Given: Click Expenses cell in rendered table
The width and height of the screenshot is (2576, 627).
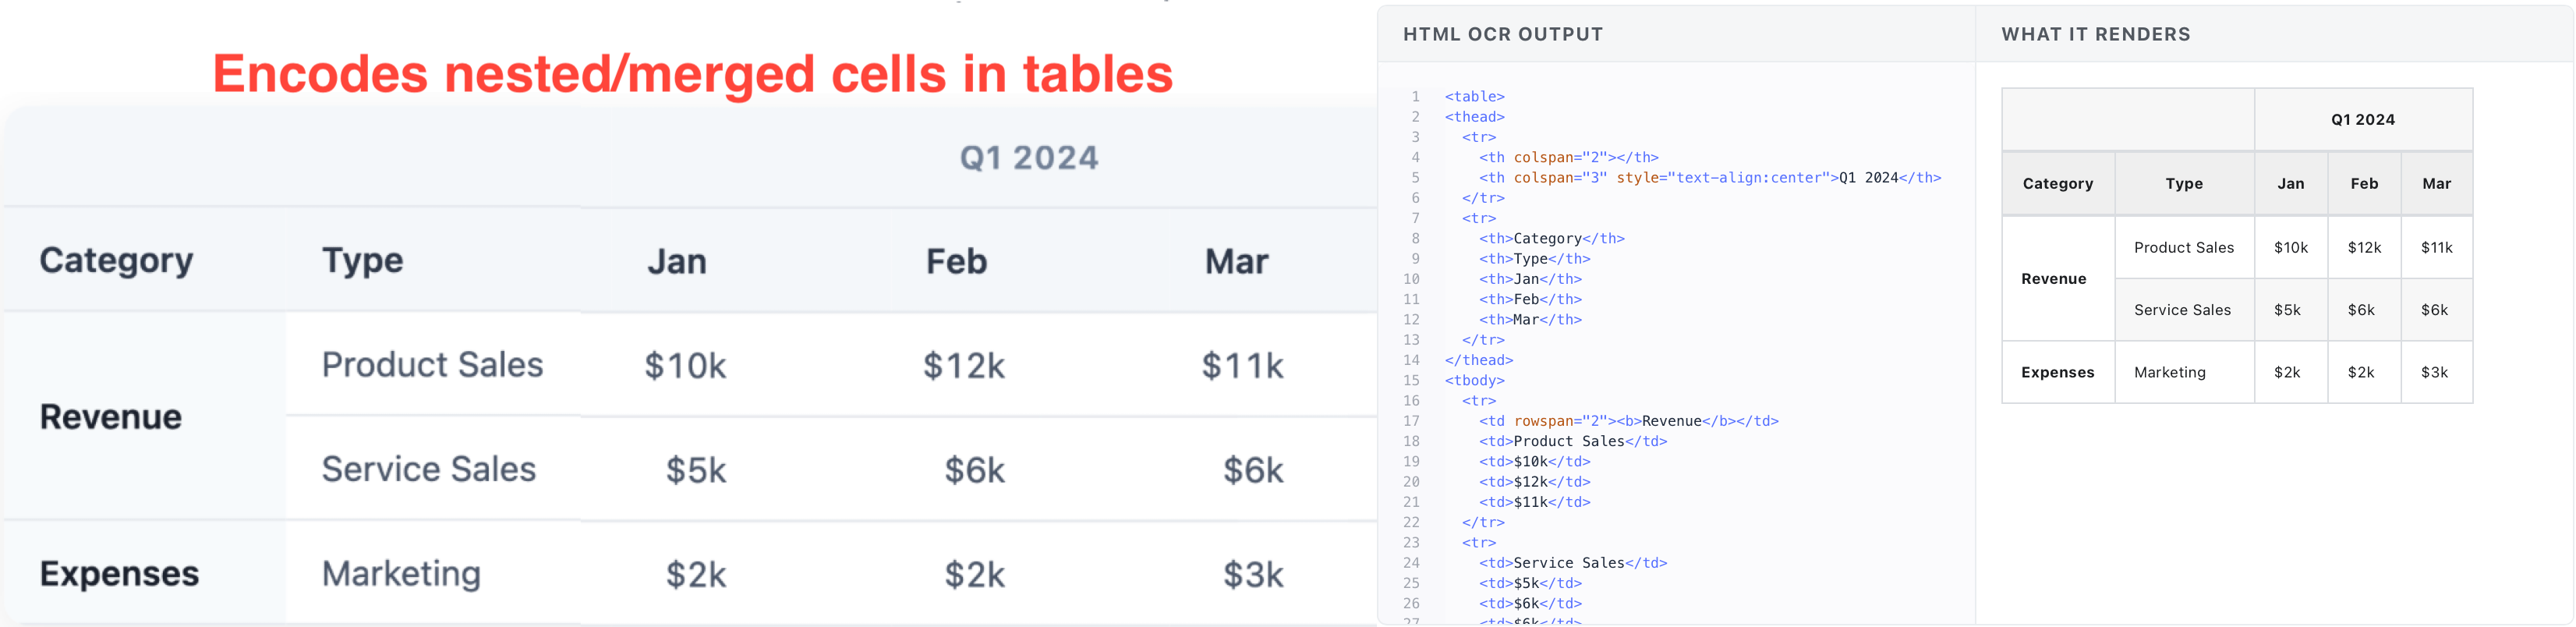Looking at the screenshot, I should (2057, 373).
